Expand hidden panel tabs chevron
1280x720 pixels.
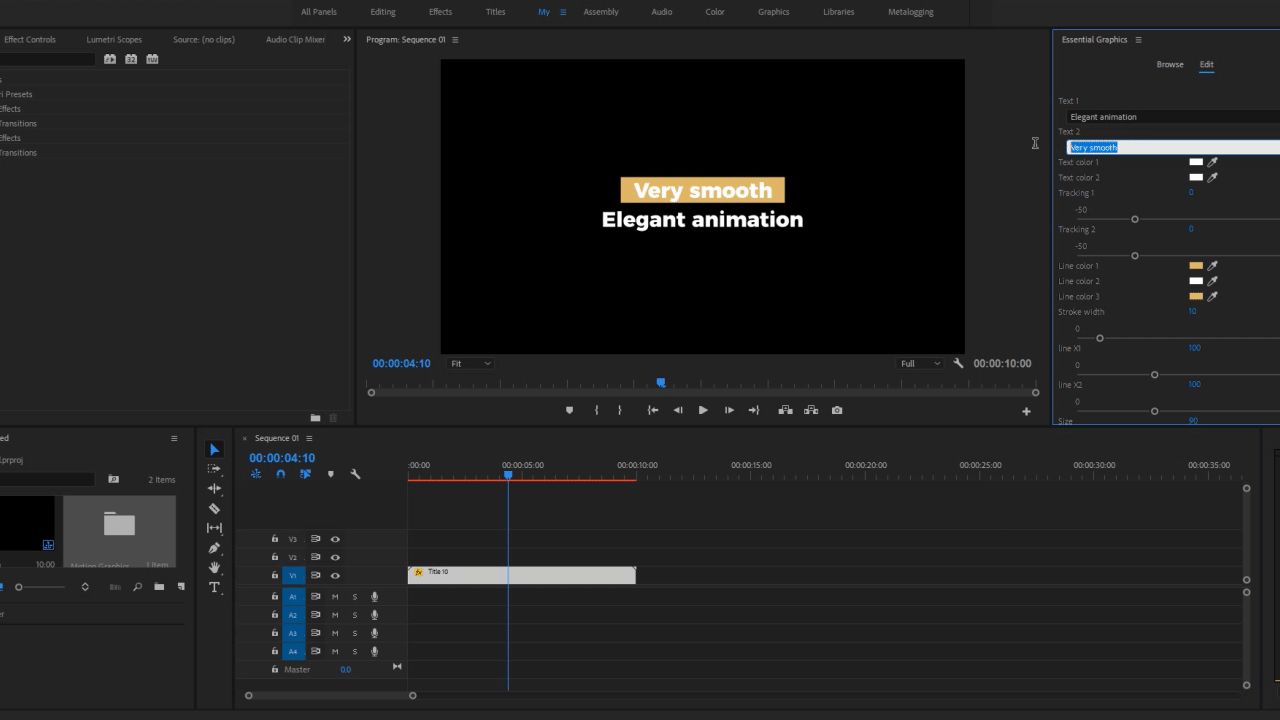click(x=347, y=39)
